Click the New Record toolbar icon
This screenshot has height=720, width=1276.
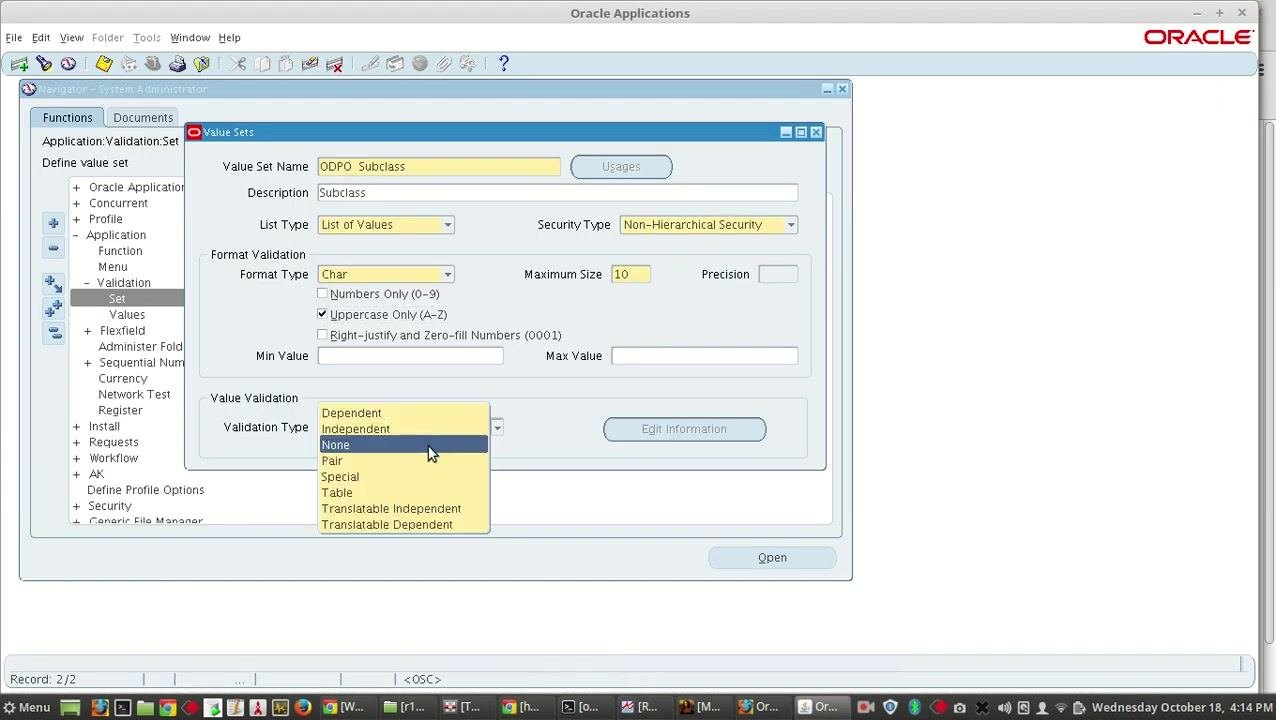point(19,64)
